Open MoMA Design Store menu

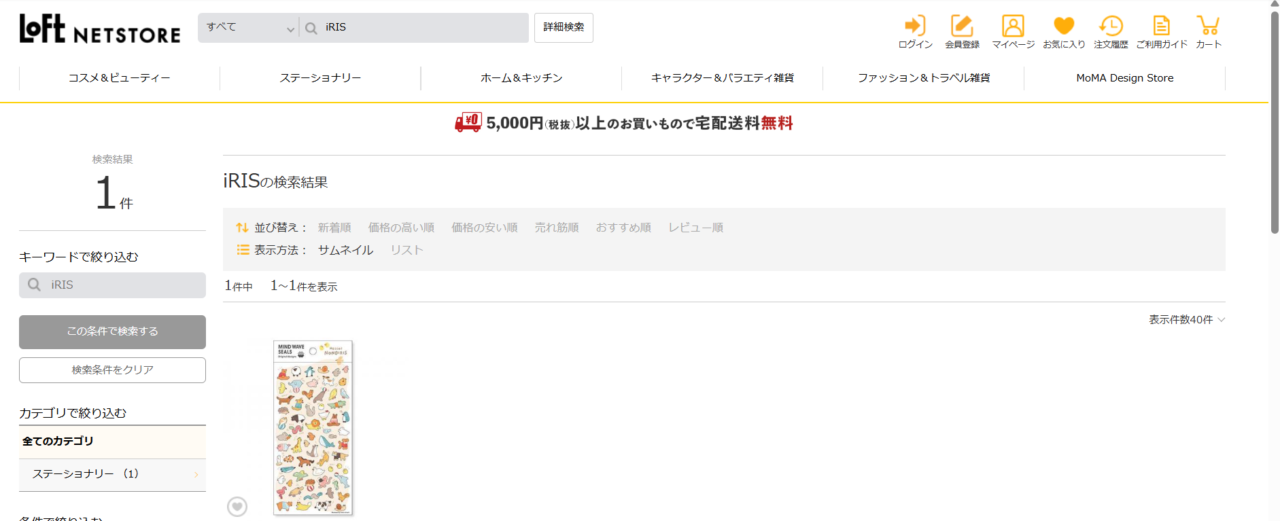click(x=1124, y=78)
